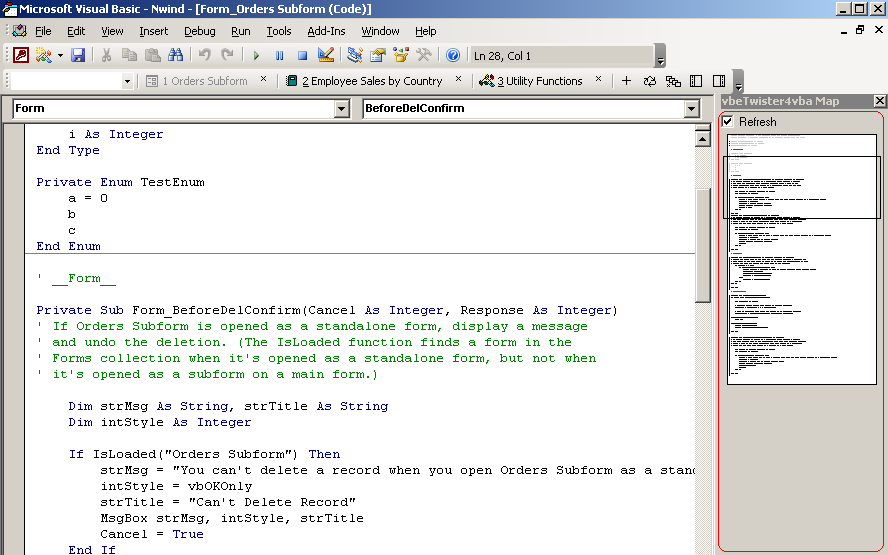Image resolution: width=888 pixels, height=555 pixels.
Task: Switch to the 2 Employee Sales by Country tab
Action: (x=364, y=81)
